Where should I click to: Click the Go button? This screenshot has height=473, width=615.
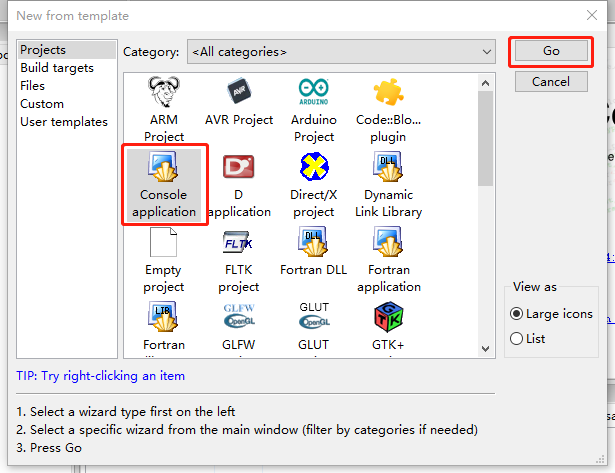tap(551, 51)
